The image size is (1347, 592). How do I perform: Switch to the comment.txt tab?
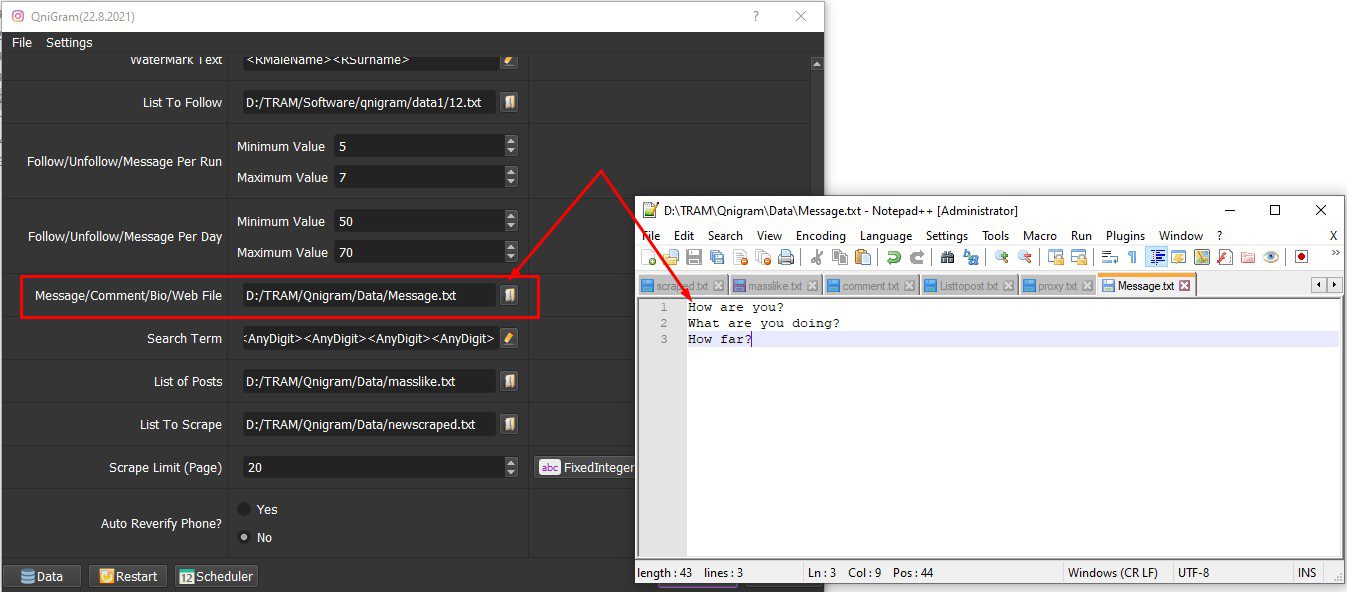(871, 286)
